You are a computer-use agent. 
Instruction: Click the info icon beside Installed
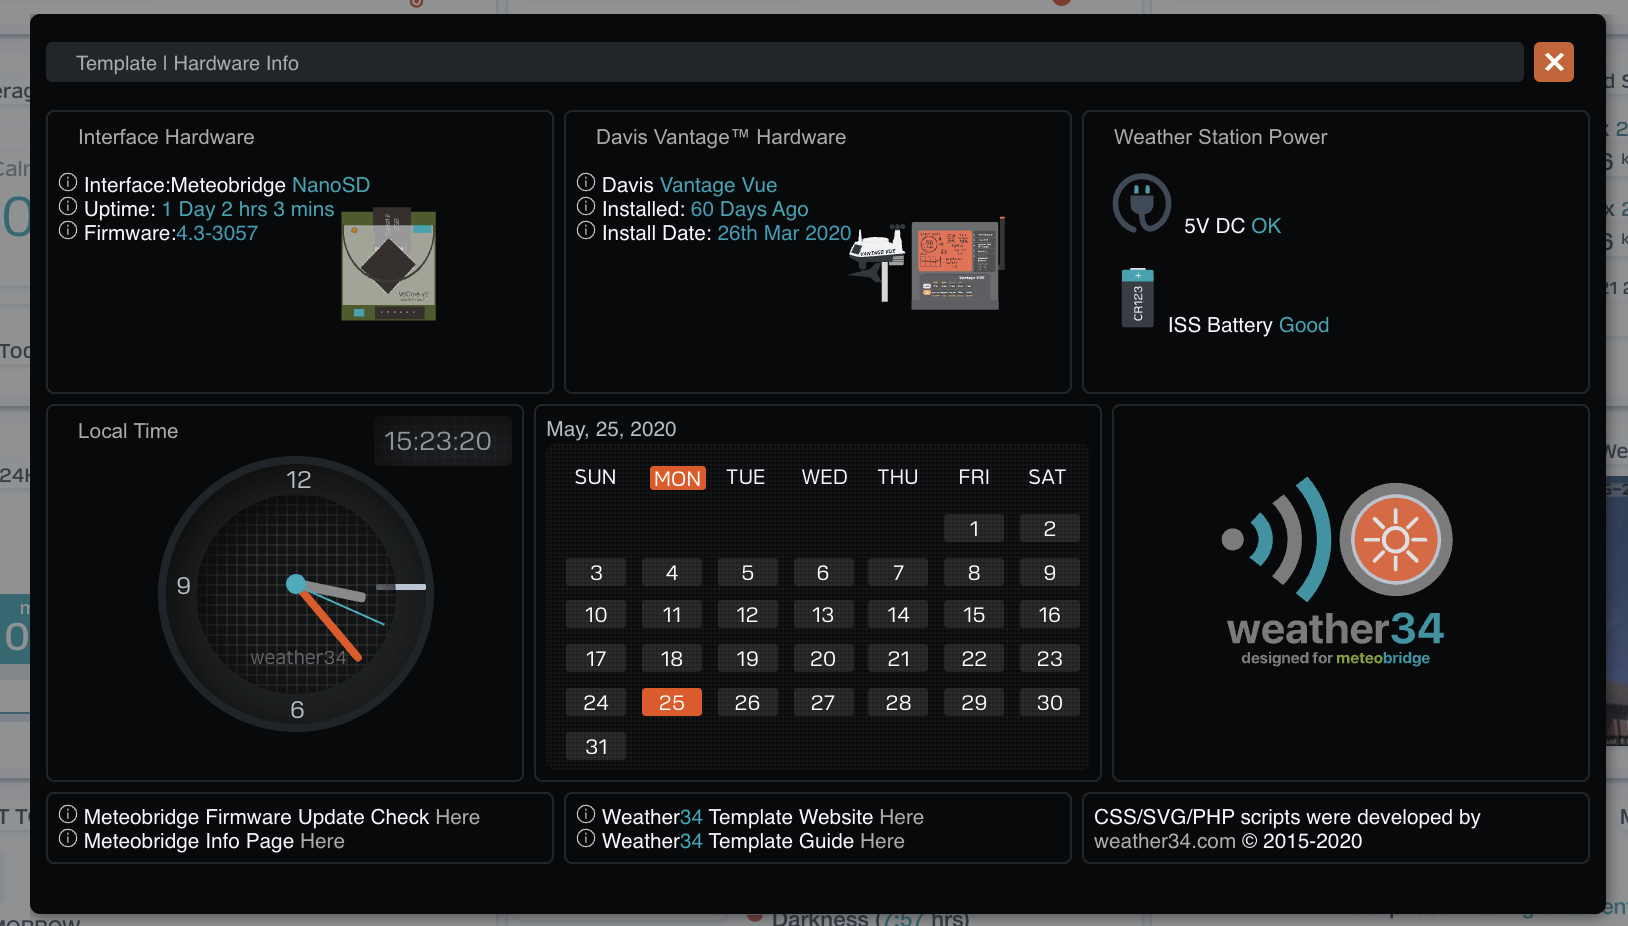tap(586, 206)
